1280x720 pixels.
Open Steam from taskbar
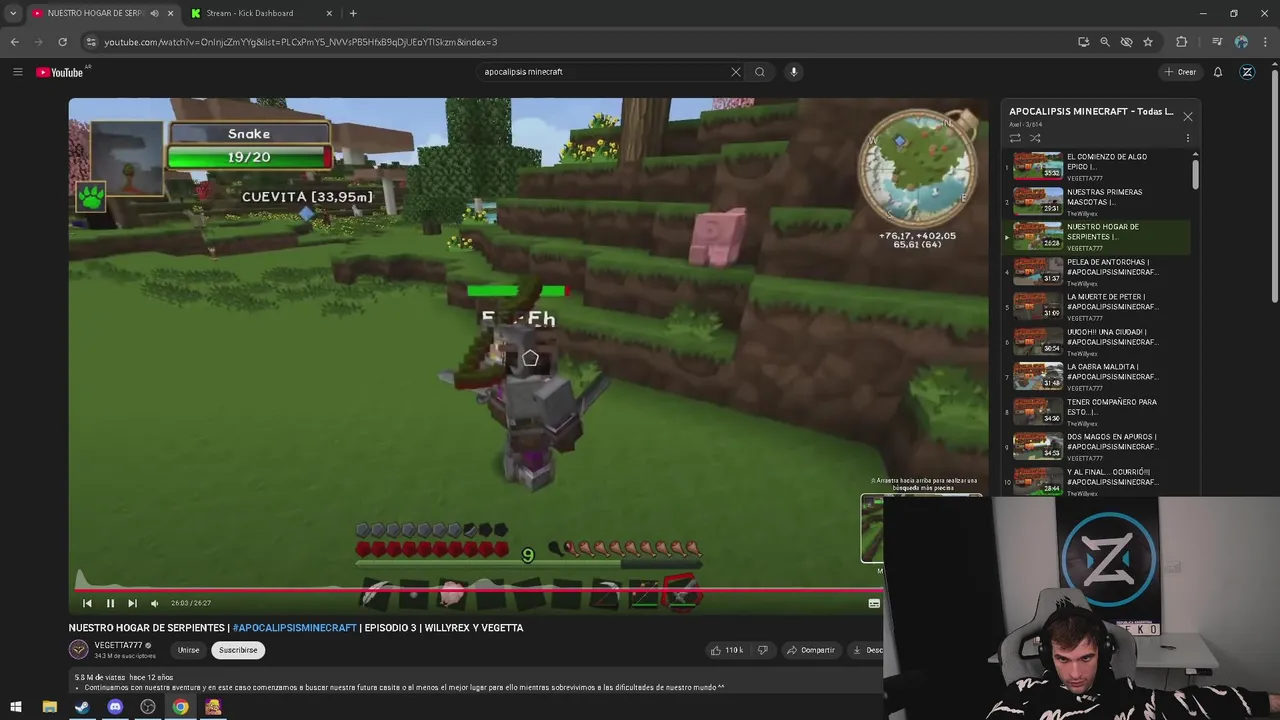pos(82,707)
